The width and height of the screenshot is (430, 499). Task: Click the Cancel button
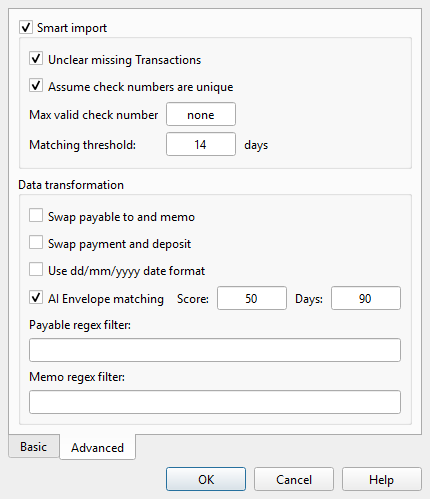point(294,479)
